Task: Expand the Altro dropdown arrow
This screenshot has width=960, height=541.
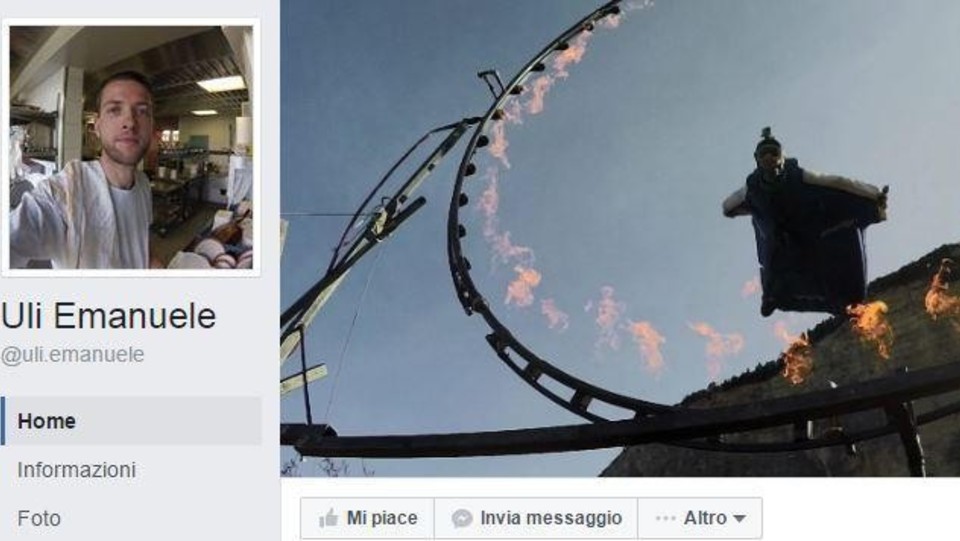Action: (x=739, y=519)
